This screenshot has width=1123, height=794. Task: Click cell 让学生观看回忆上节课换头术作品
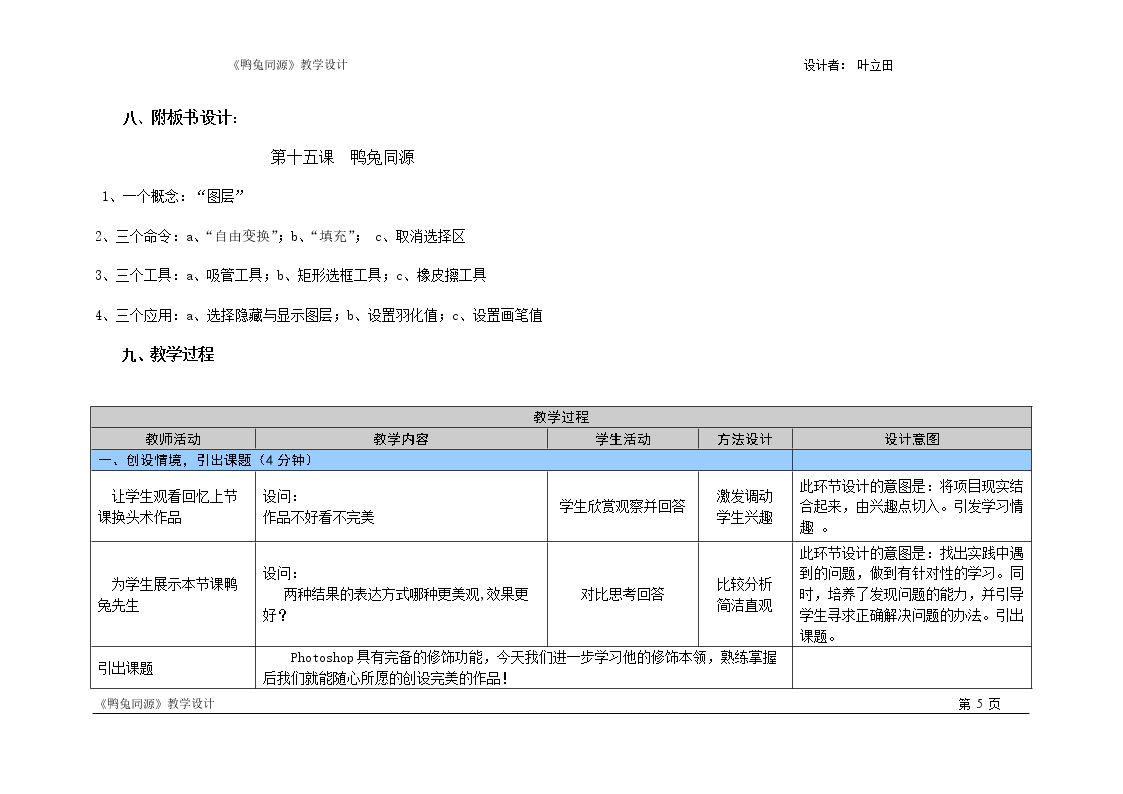click(173, 506)
